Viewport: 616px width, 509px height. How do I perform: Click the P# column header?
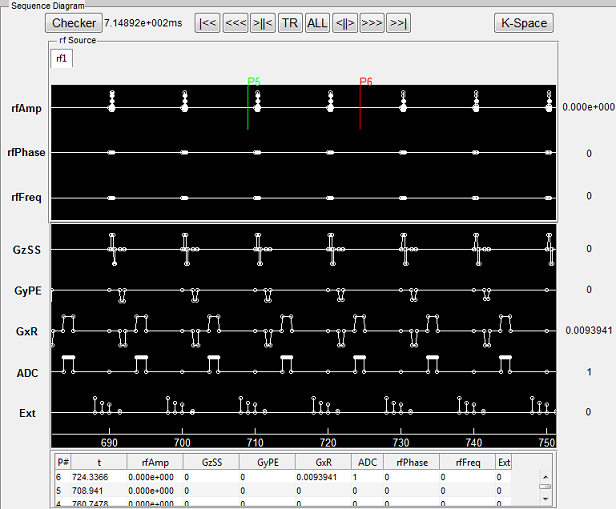tap(63, 462)
